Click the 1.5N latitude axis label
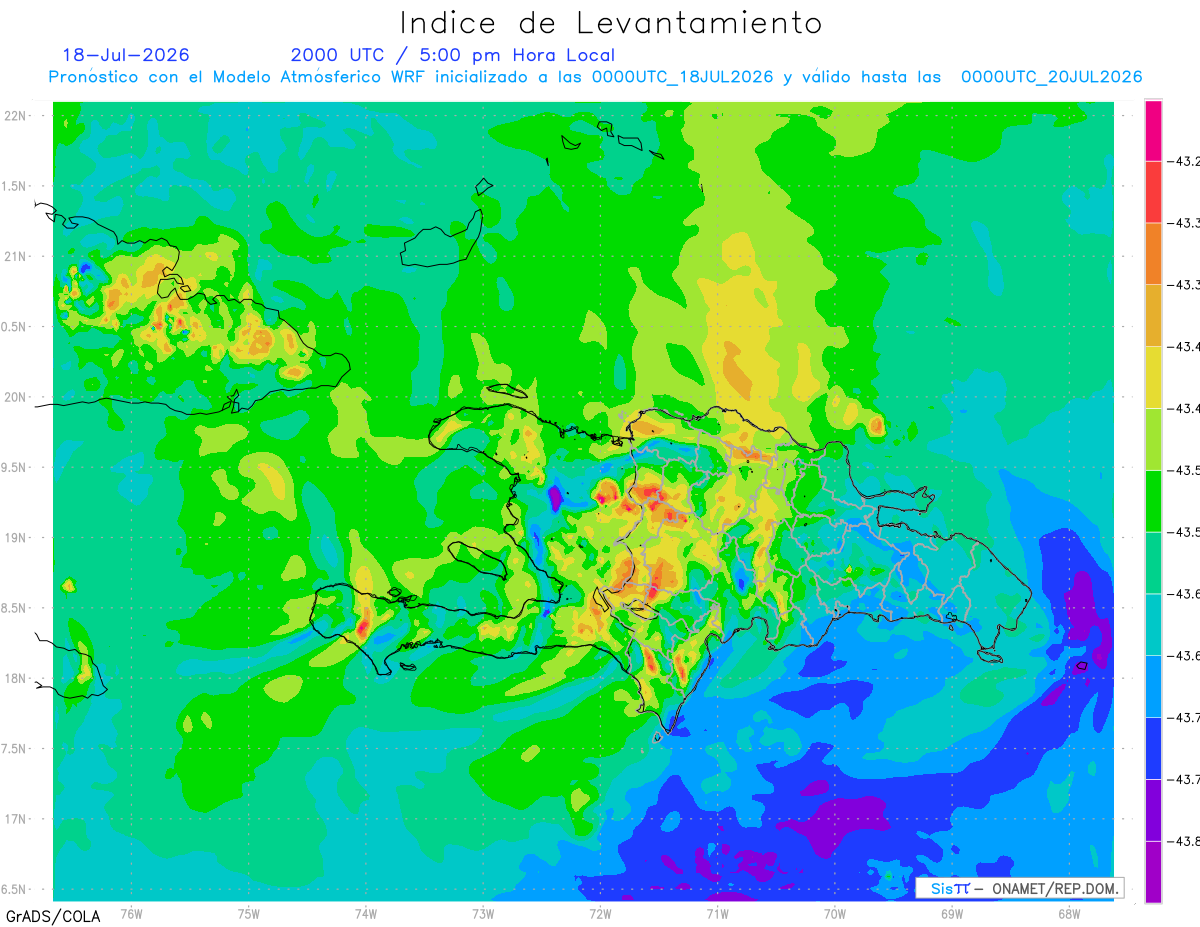The image size is (1200, 927). coord(15,186)
